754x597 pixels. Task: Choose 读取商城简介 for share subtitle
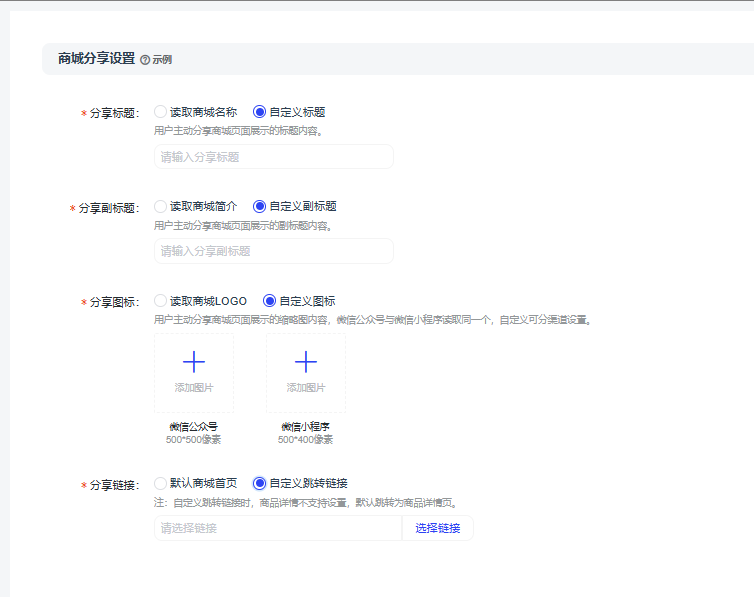[161, 206]
